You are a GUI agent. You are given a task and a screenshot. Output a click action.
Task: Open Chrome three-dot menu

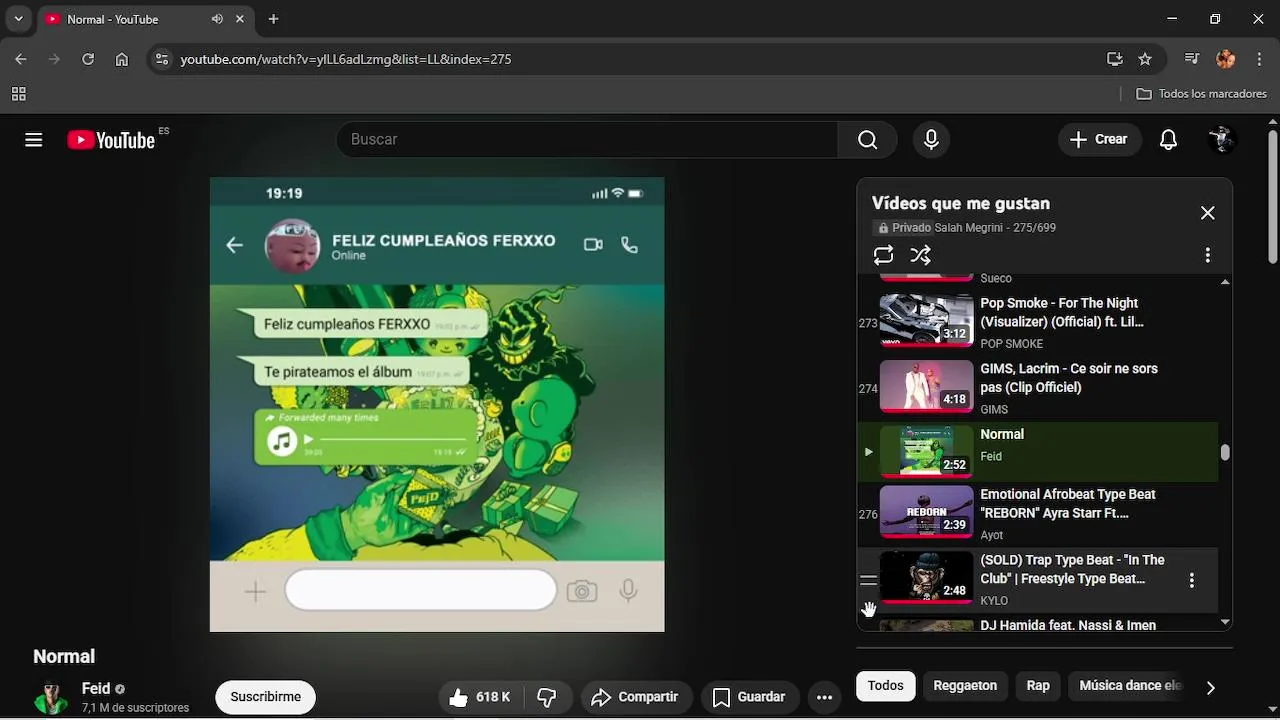click(x=1258, y=59)
